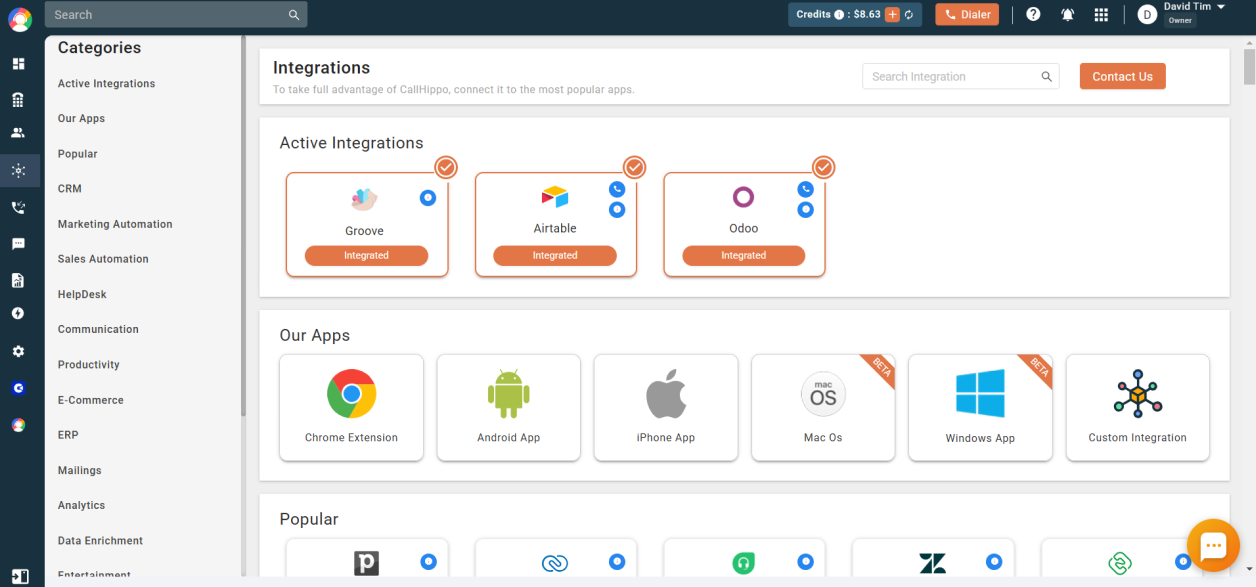Click the Search Integration magnifier icon
The width and height of the screenshot is (1256, 587).
coord(1047,76)
